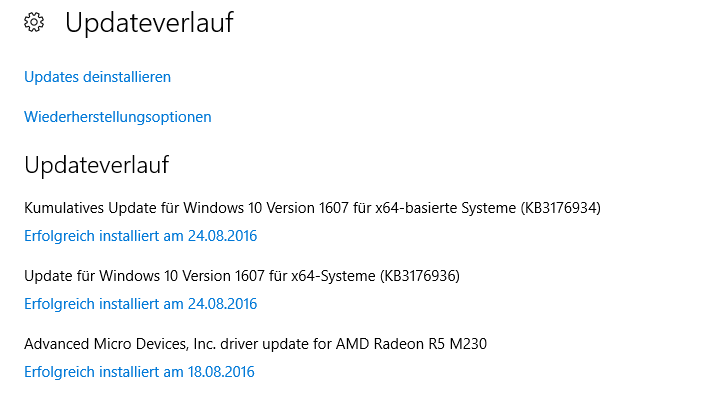Open the "Erfolgreich installiert am 18.08.2016" link
The width and height of the screenshot is (726, 395).
(139, 372)
